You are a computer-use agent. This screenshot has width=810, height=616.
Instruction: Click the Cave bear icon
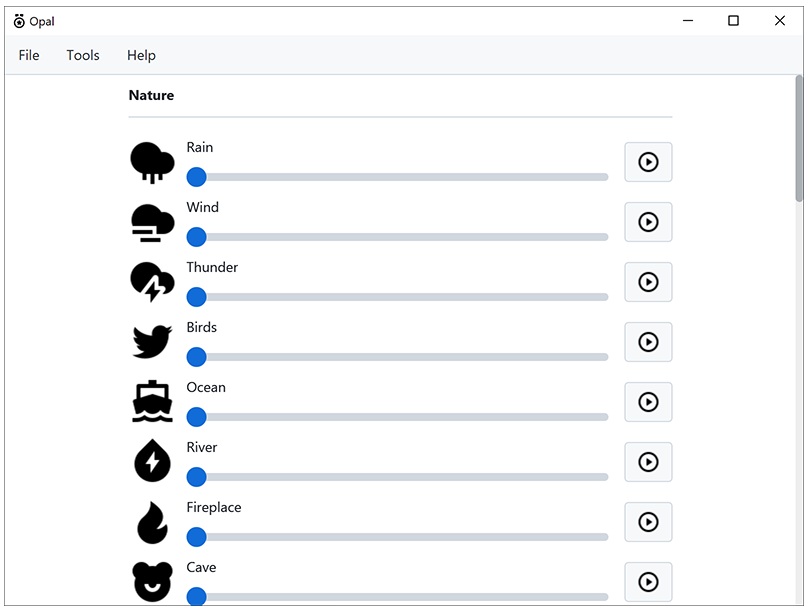(152, 581)
